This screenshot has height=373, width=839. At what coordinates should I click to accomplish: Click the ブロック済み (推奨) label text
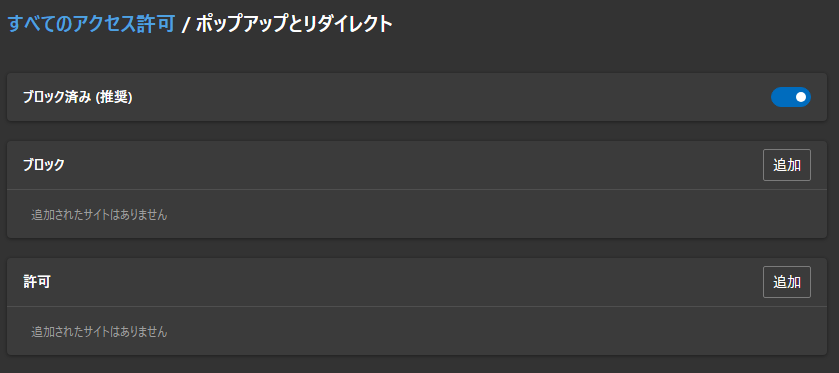click(x=78, y=97)
